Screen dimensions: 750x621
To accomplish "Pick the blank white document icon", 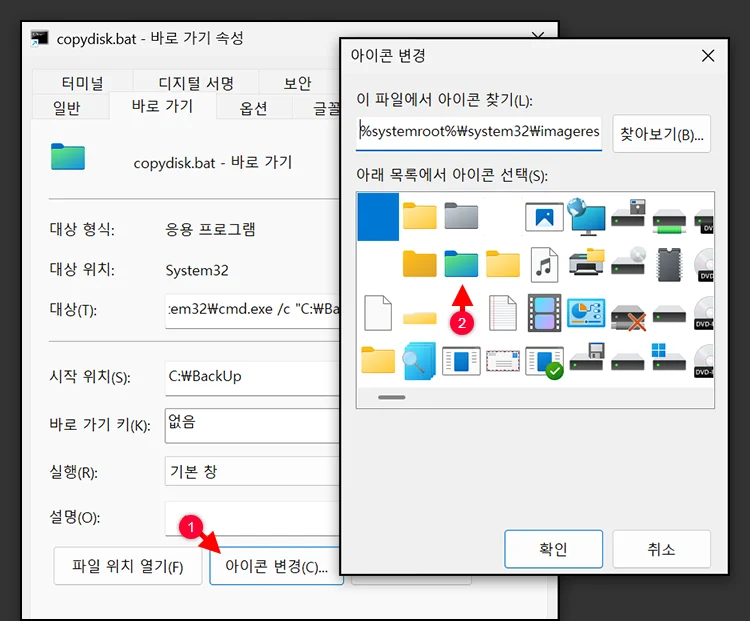I will pos(378,313).
